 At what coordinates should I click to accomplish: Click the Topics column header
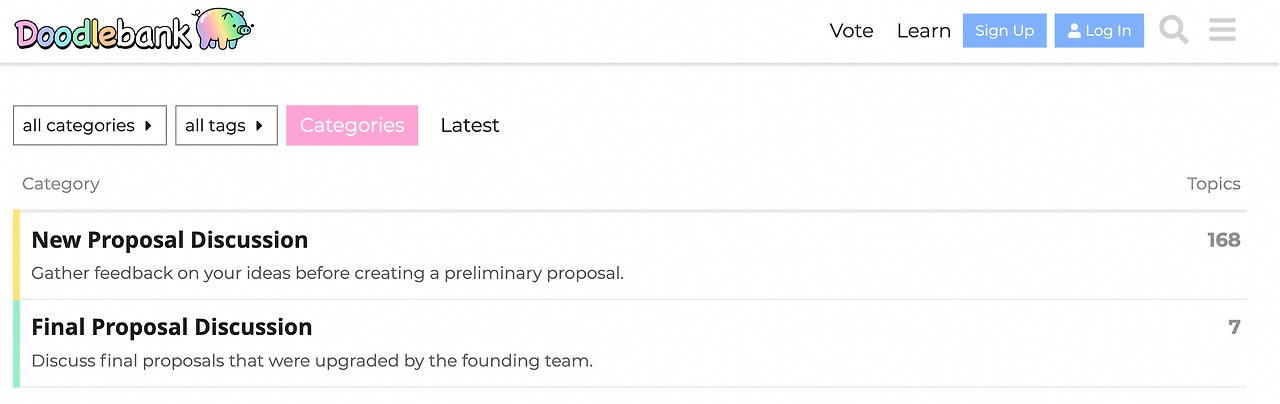1213,184
